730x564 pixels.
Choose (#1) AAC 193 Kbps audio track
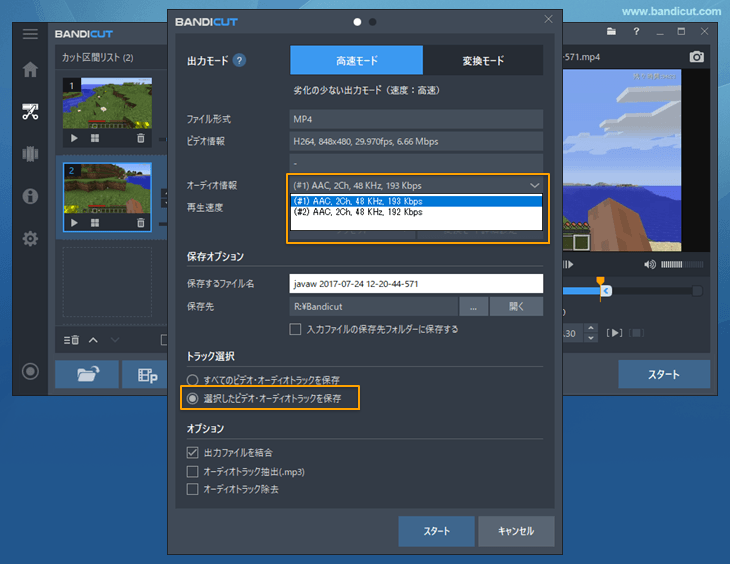pyautogui.click(x=416, y=201)
